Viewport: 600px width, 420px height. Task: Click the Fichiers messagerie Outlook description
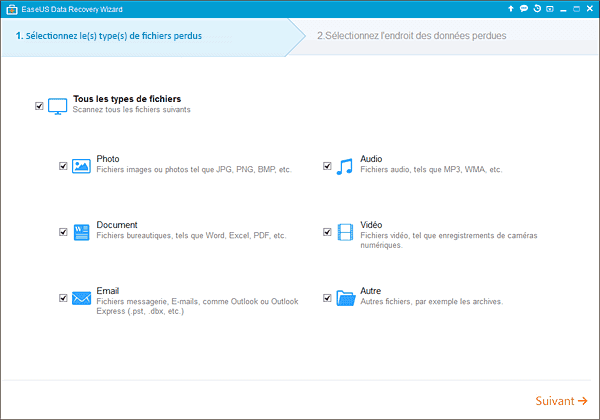(197, 306)
